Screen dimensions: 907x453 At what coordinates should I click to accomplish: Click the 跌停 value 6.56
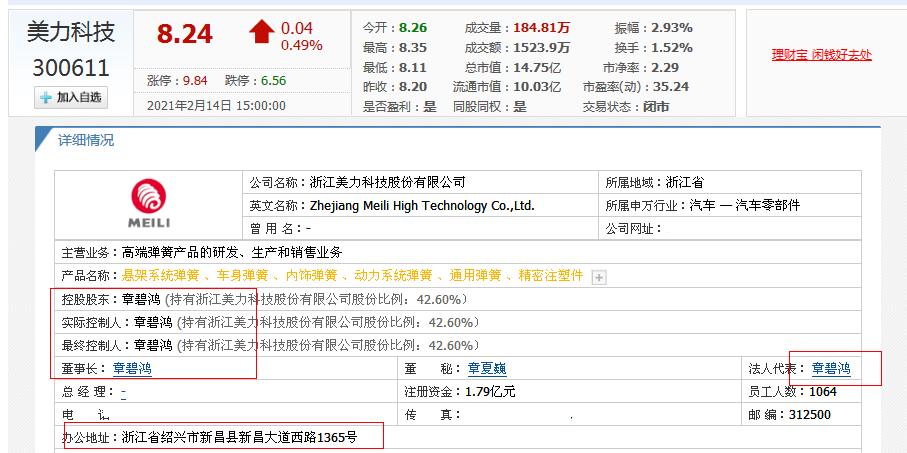tap(274, 80)
